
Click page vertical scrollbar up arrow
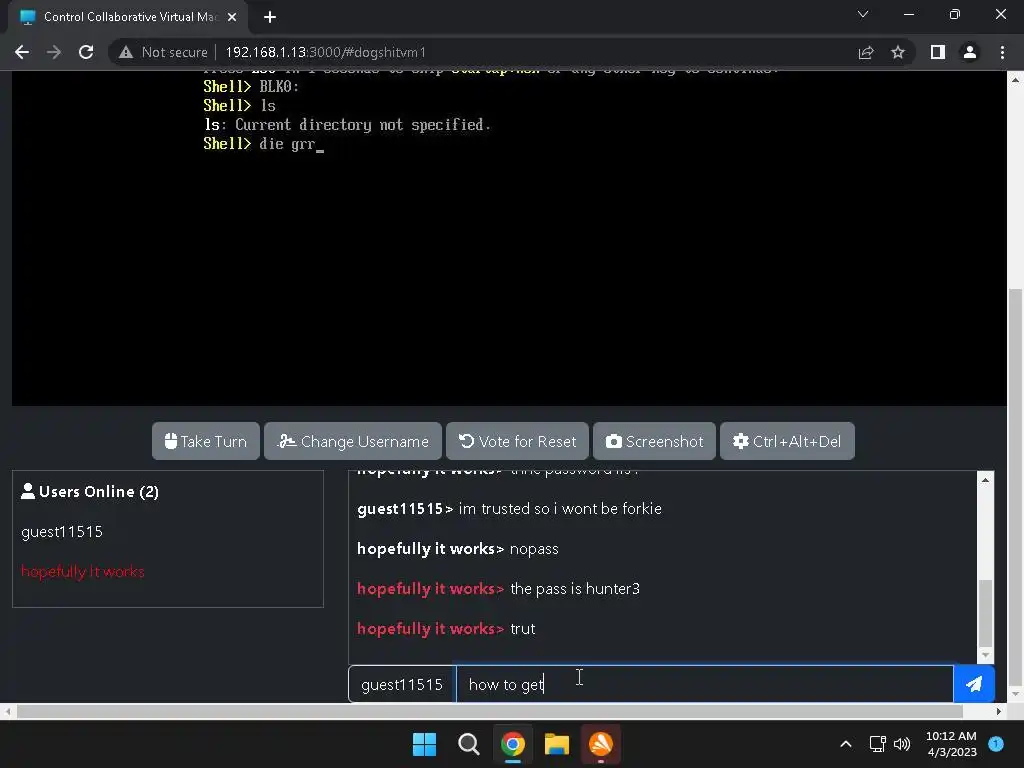[1016, 80]
